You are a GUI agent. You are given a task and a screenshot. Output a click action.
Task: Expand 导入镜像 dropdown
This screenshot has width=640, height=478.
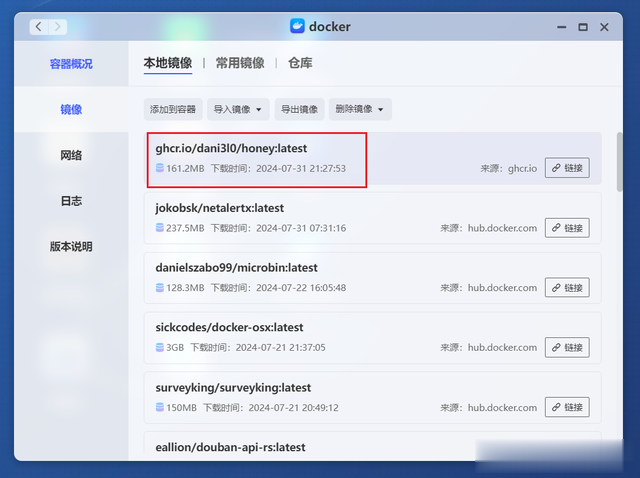238,109
